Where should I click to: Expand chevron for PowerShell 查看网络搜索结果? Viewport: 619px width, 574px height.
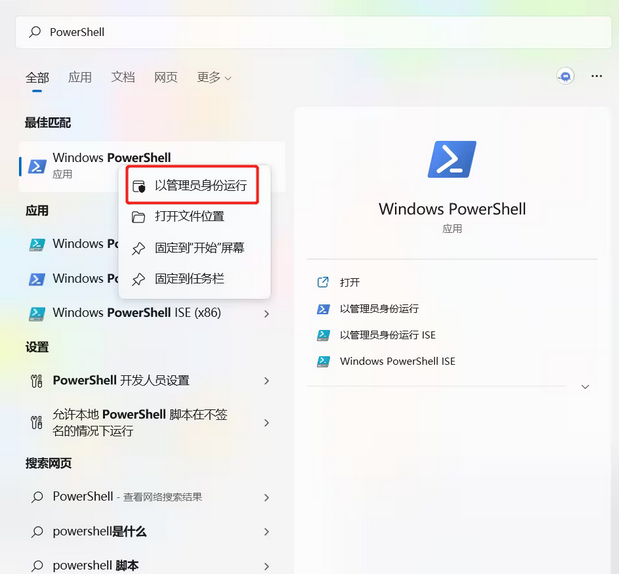267,497
